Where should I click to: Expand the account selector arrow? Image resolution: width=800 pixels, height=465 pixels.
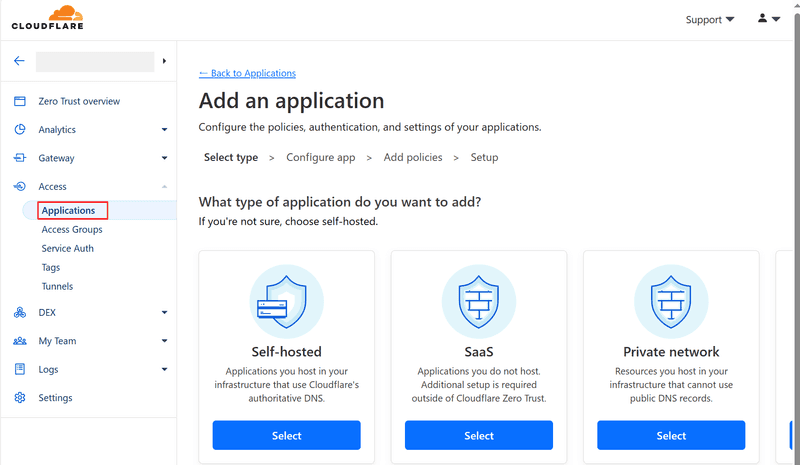pyautogui.click(x=164, y=61)
